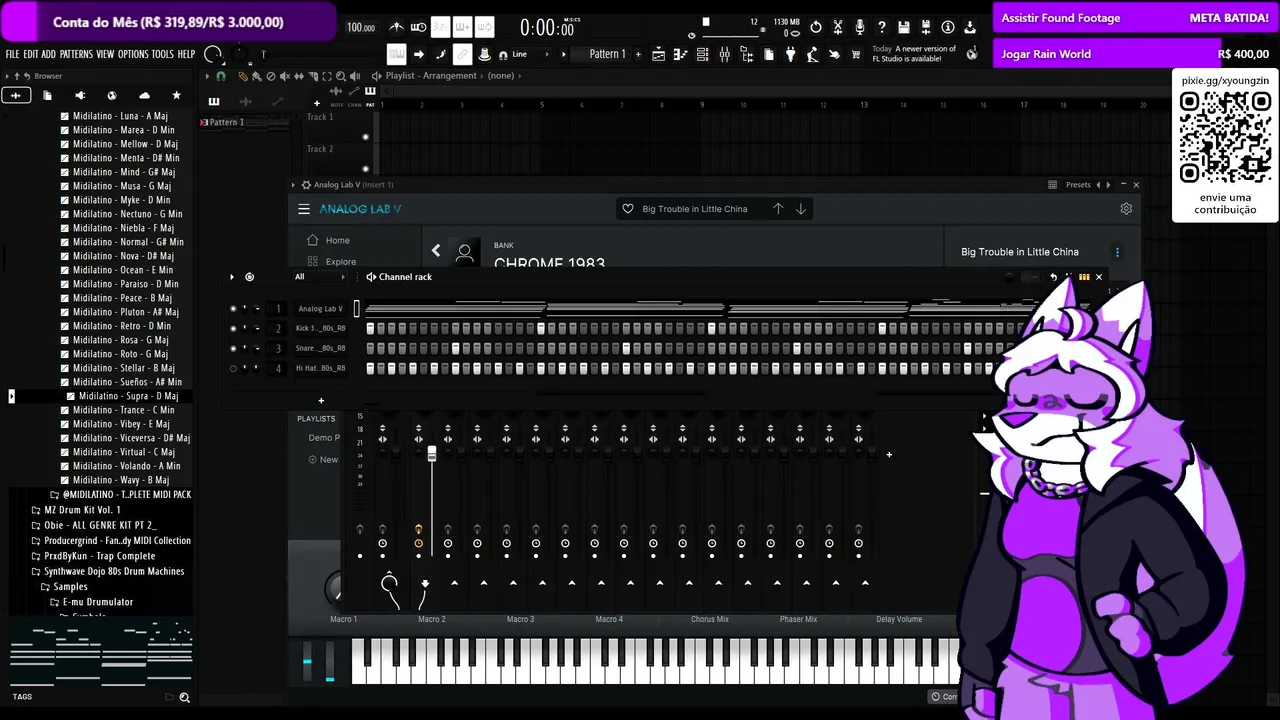Expand the MZ Drum Kit Vol. 1 folder
This screenshot has width=1280, height=720.
(x=82, y=510)
